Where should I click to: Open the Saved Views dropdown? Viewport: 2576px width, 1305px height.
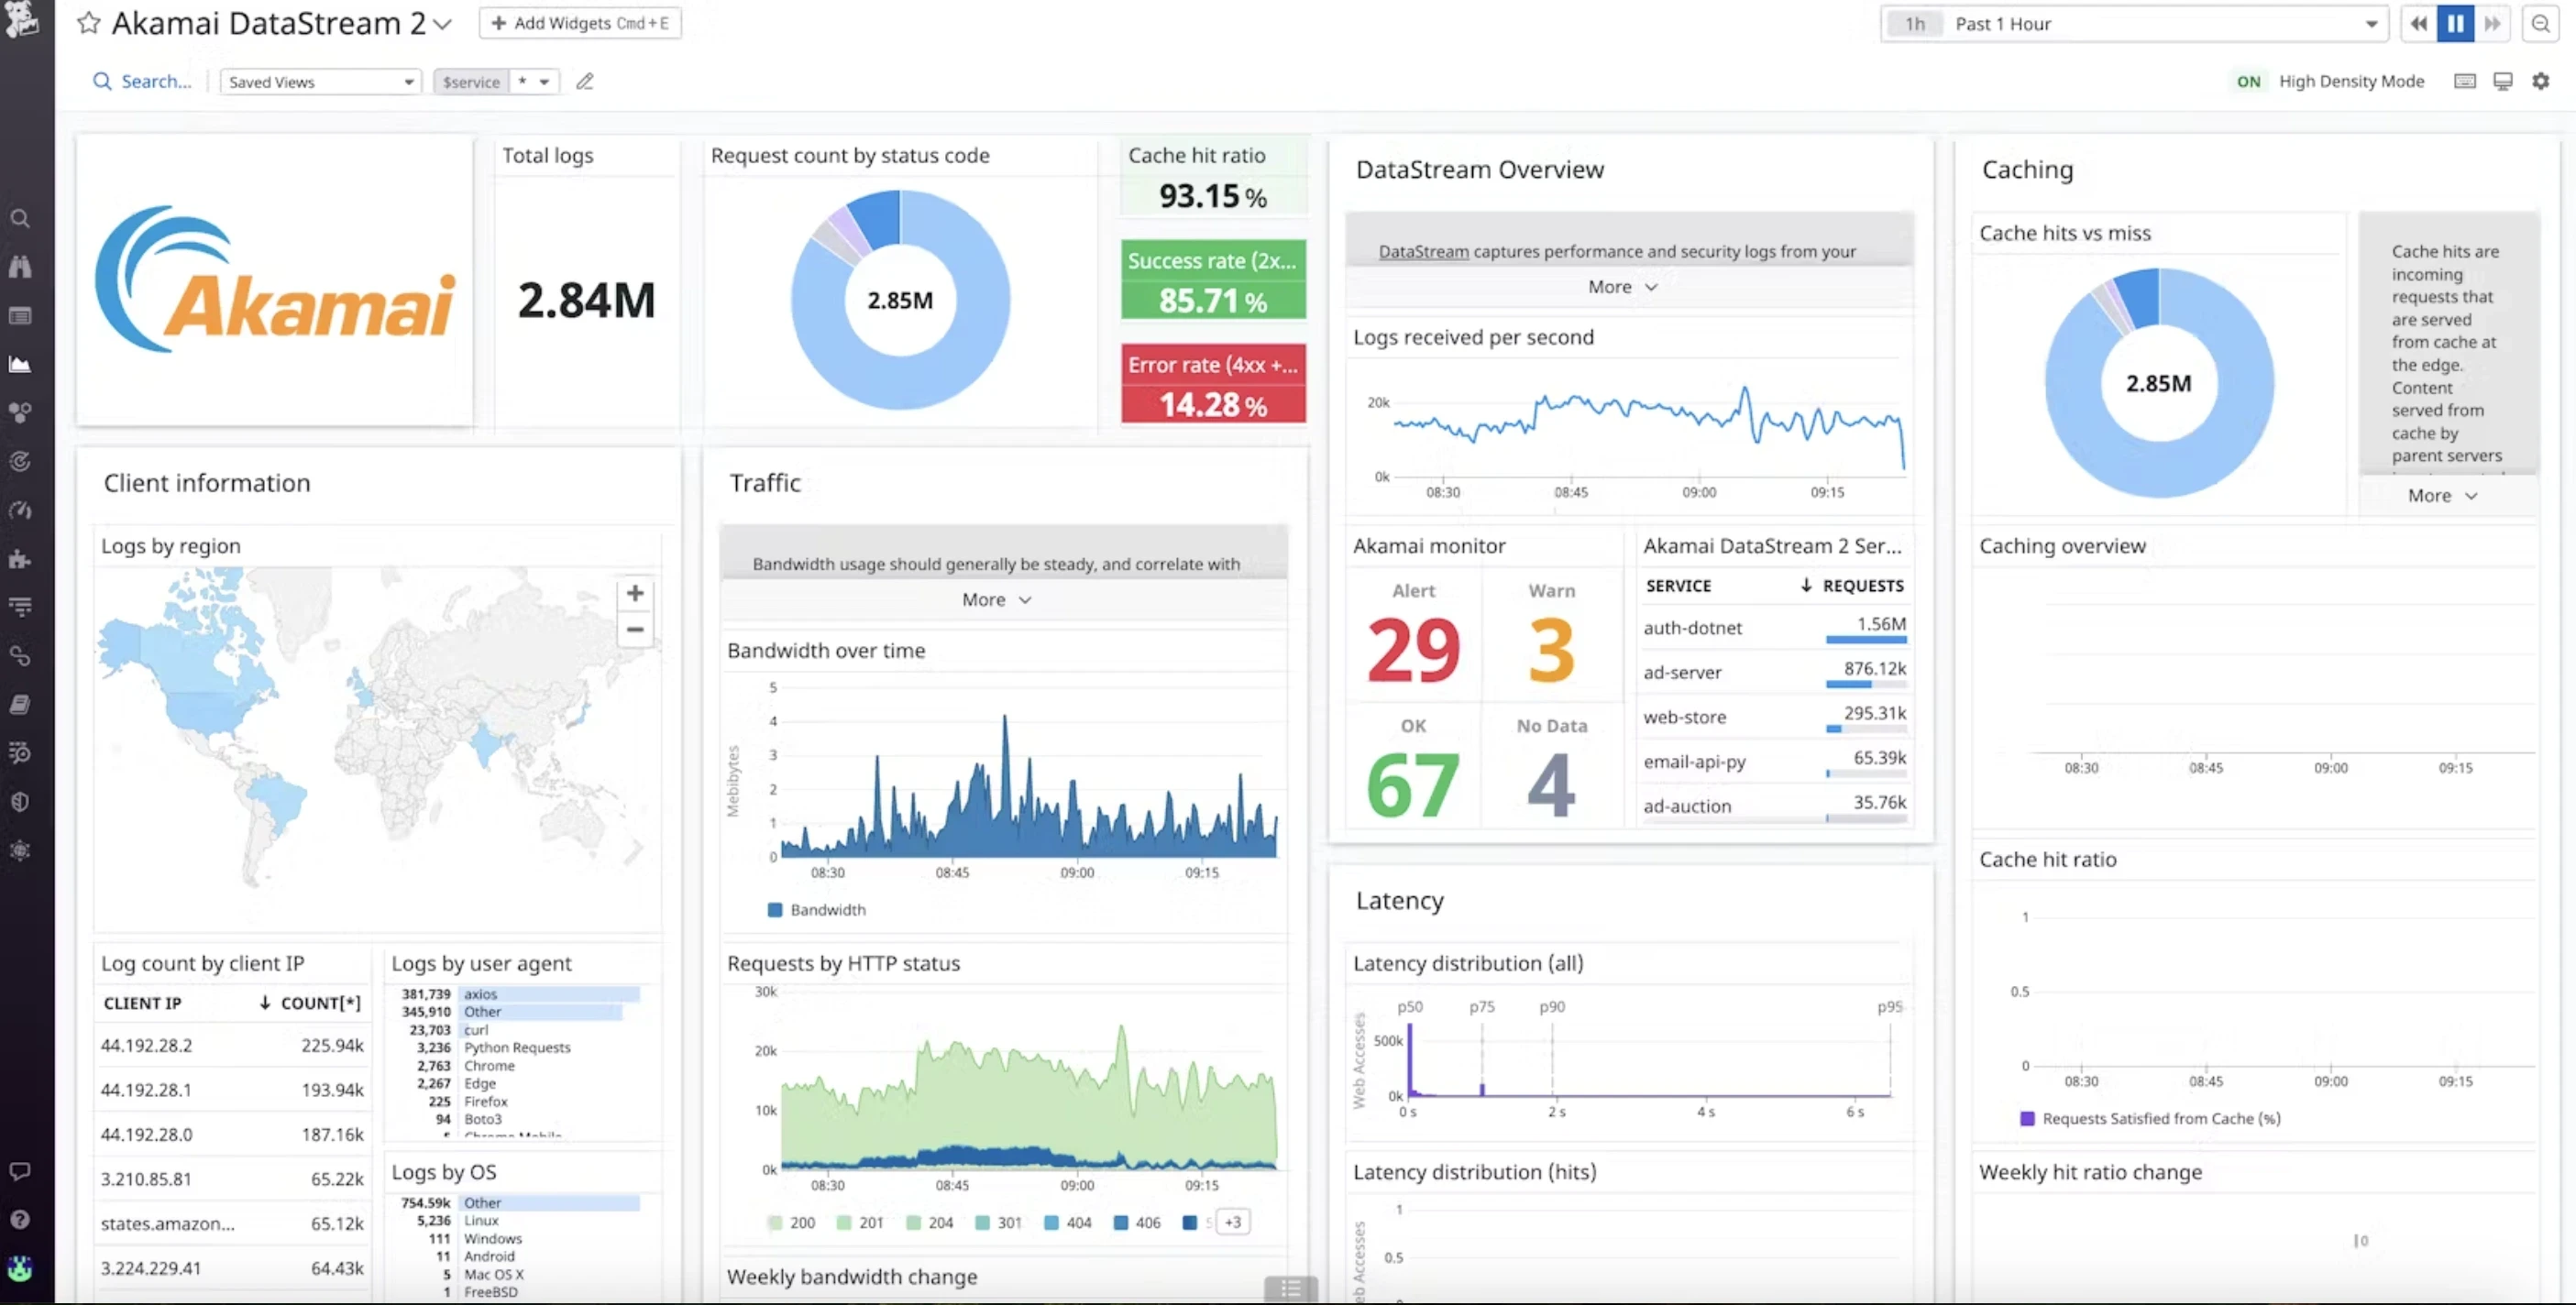click(320, 81)
